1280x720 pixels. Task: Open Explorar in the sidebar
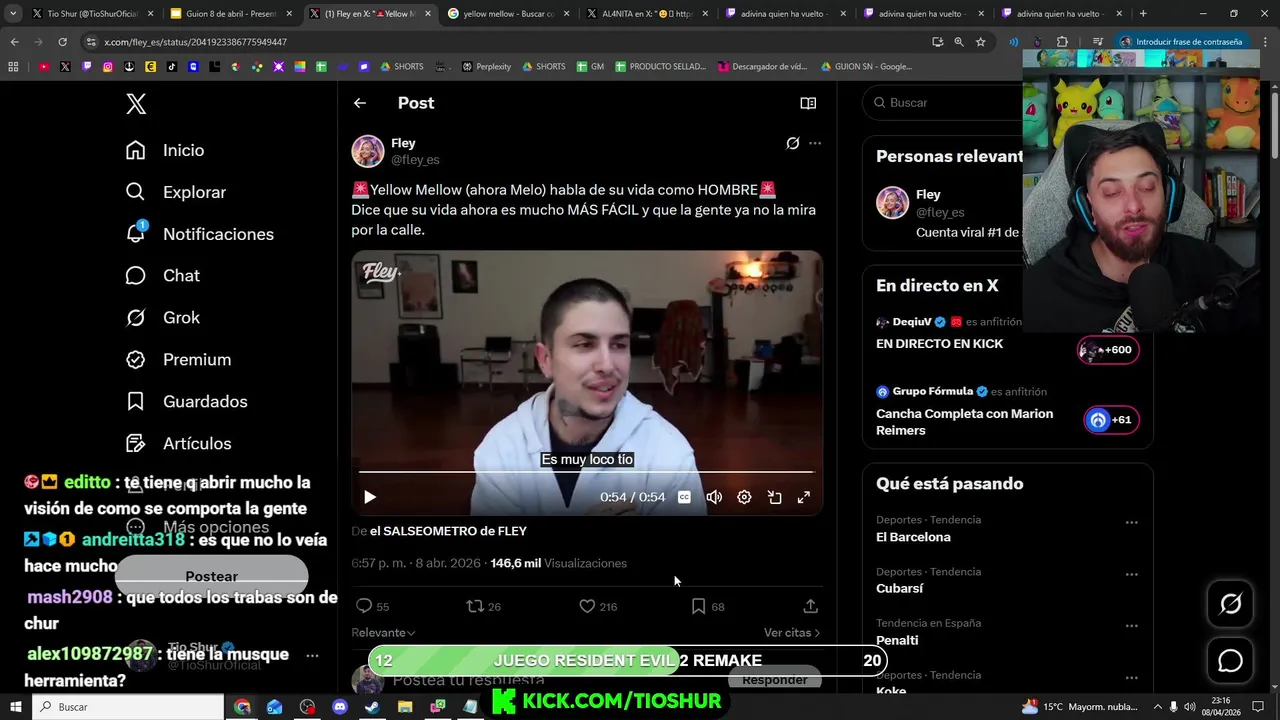176,192
